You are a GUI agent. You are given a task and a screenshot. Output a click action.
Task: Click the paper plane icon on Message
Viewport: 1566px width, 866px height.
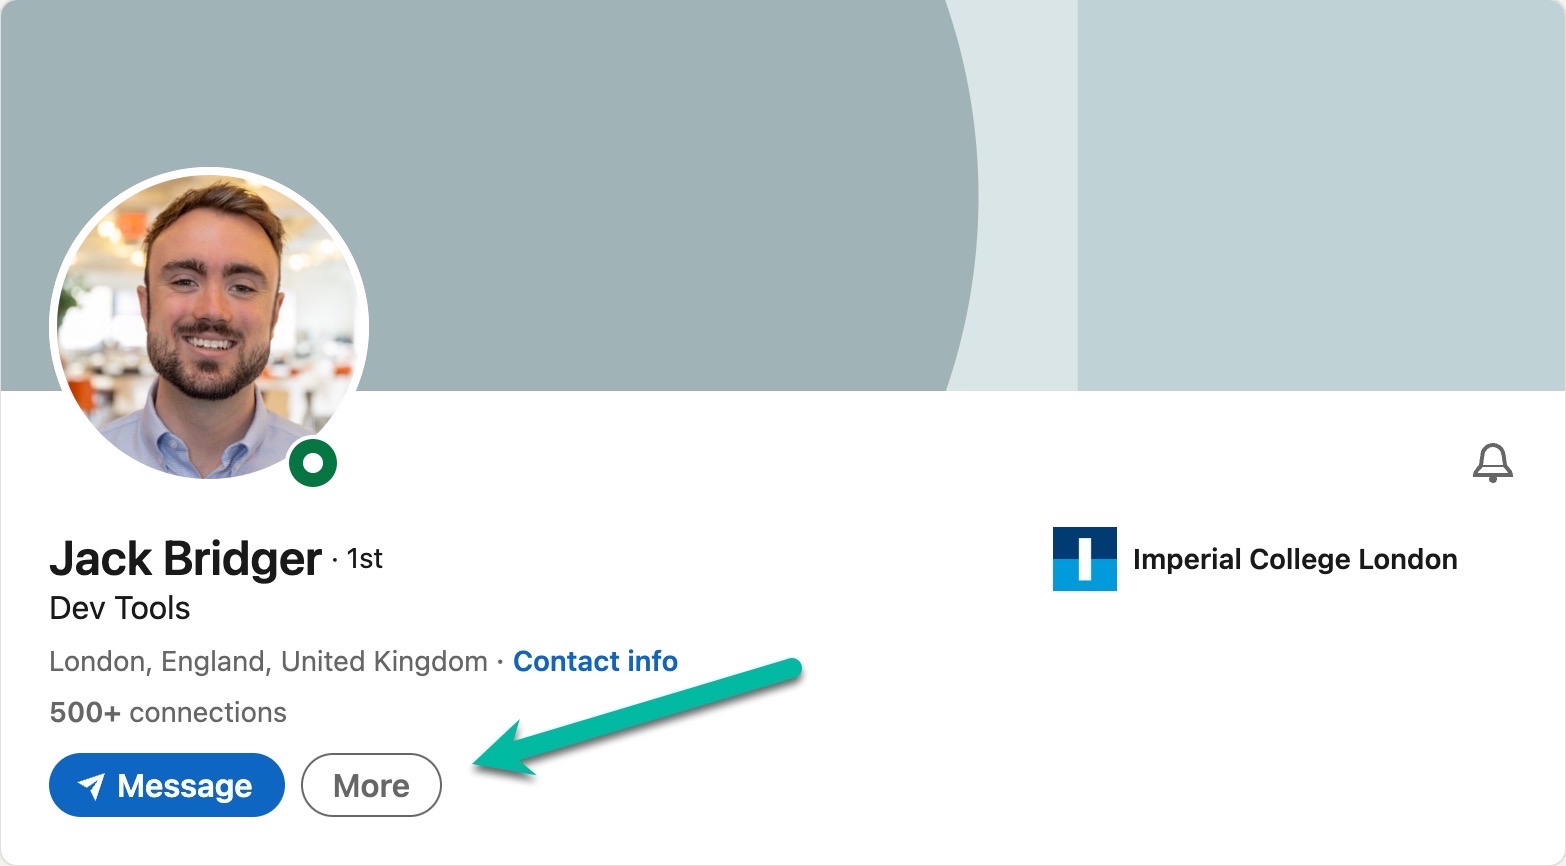point(91,787)
